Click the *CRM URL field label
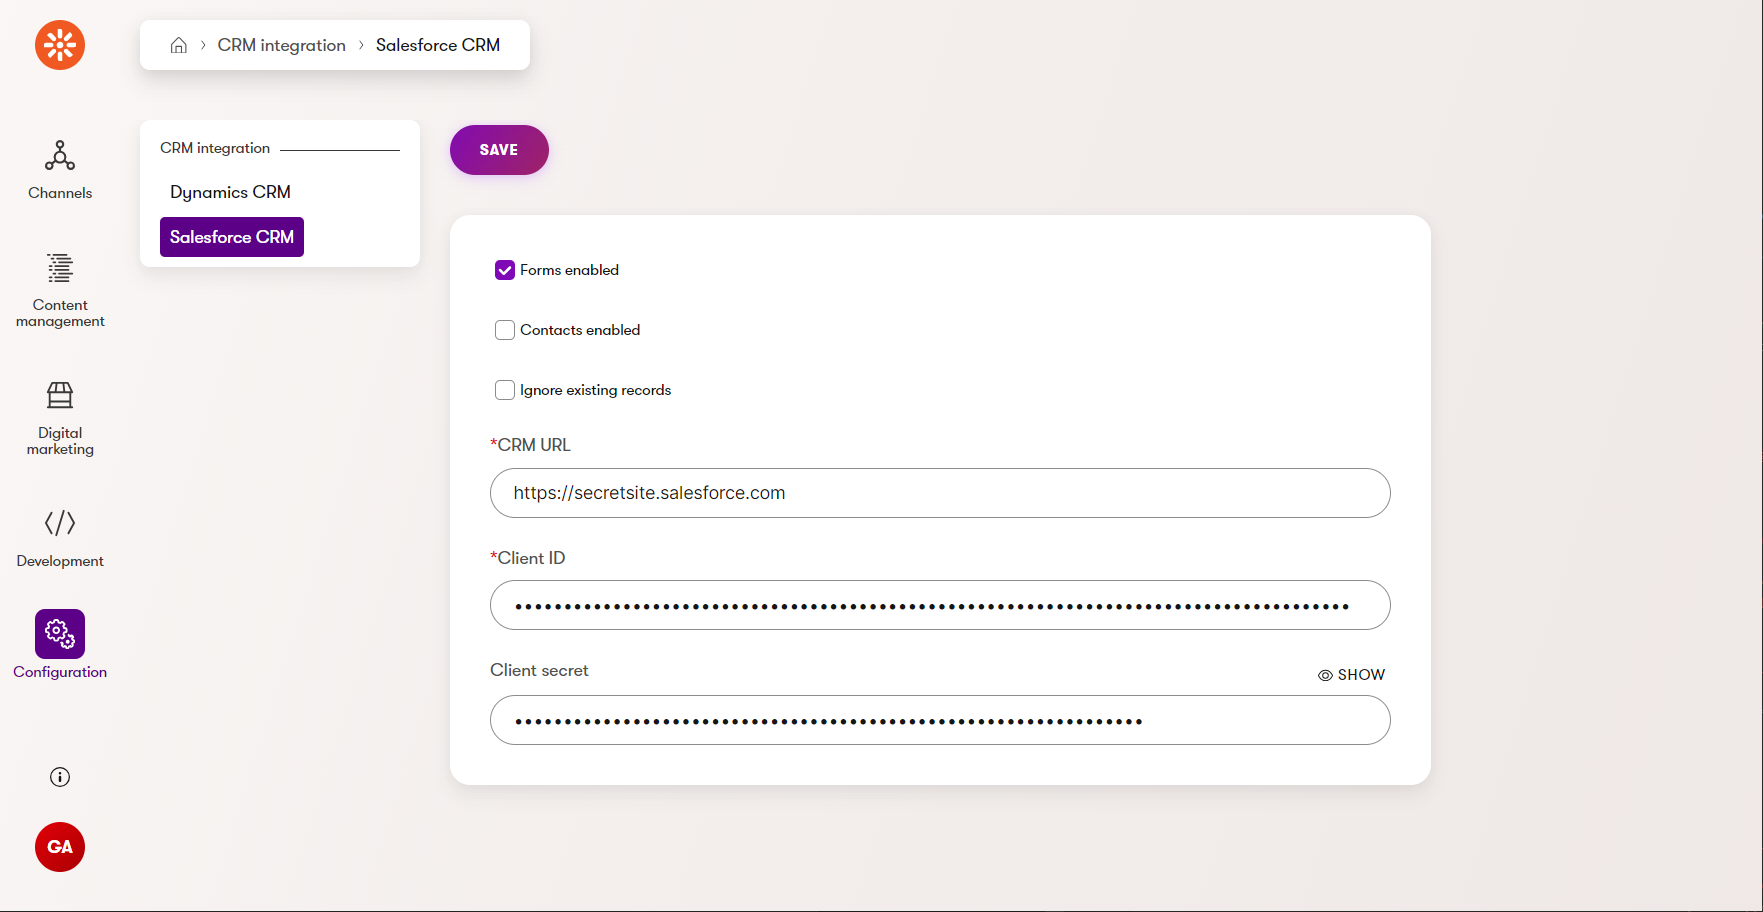 click(530, 445)
